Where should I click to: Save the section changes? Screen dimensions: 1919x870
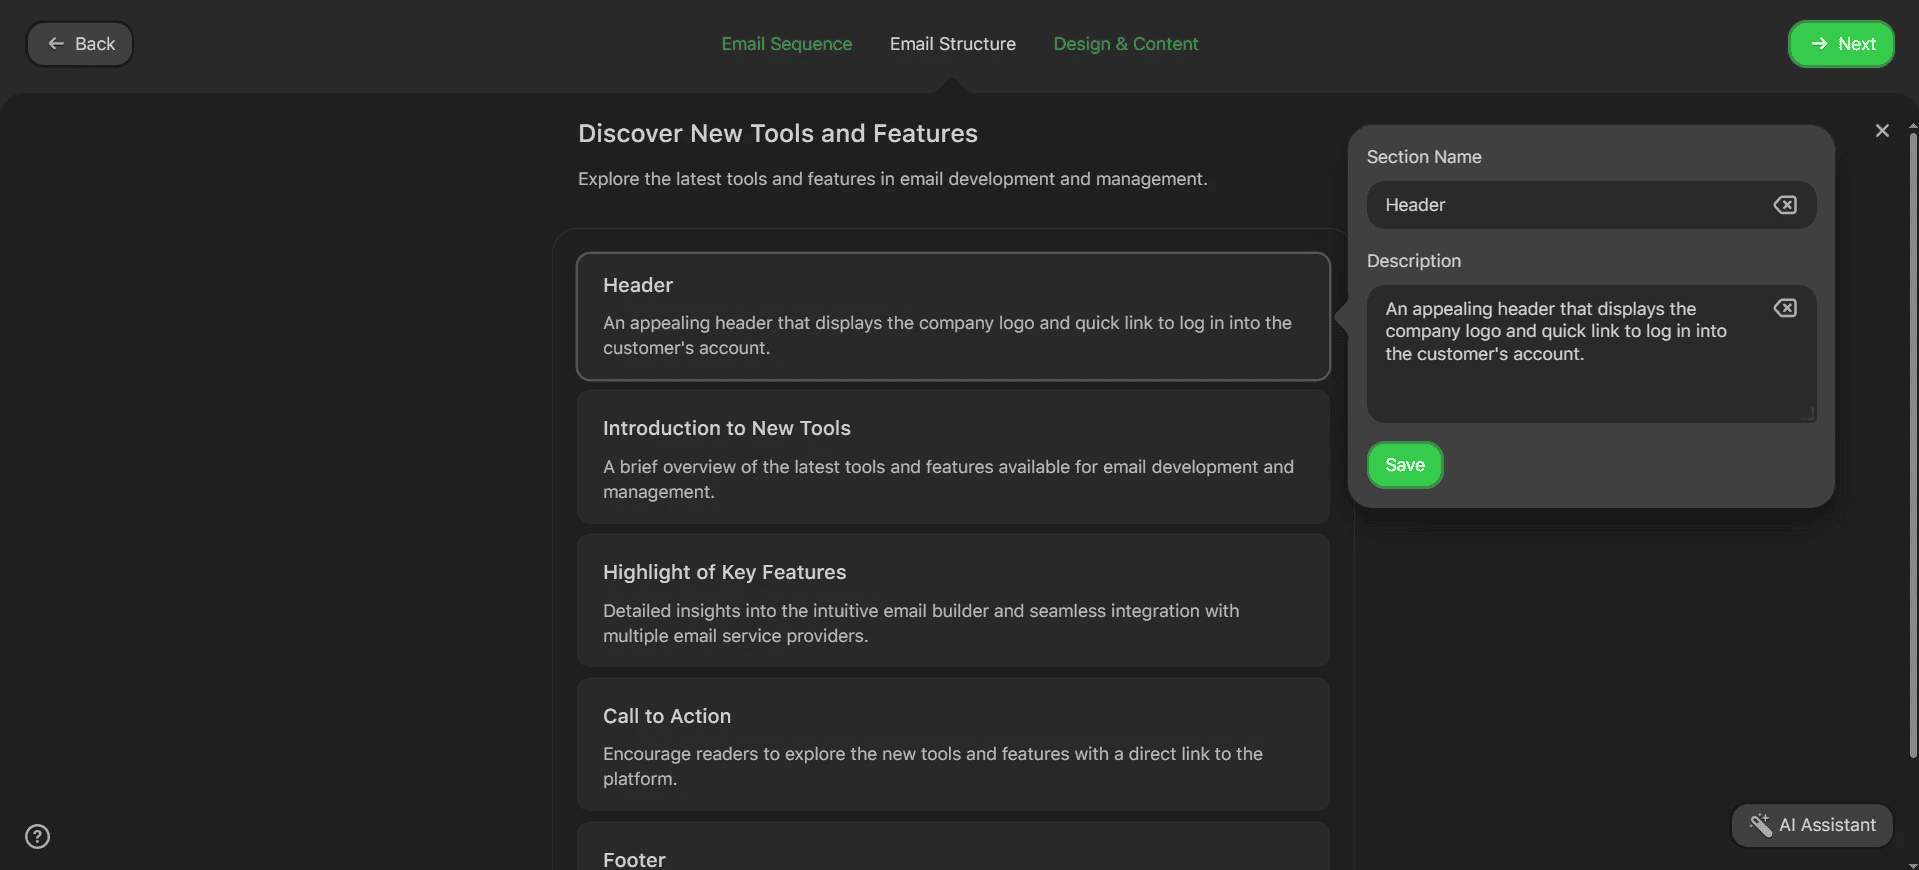coord(1404,465)
